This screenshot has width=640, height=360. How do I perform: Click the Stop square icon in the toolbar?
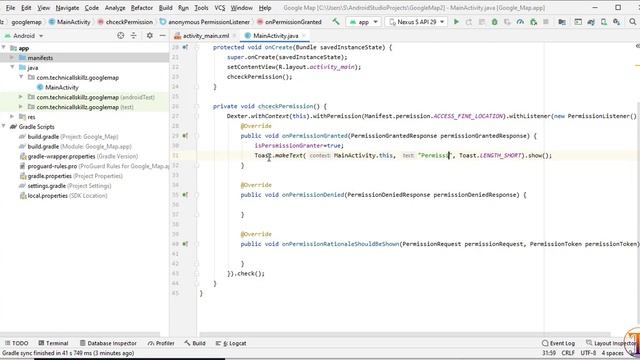[x=546, y=22]
